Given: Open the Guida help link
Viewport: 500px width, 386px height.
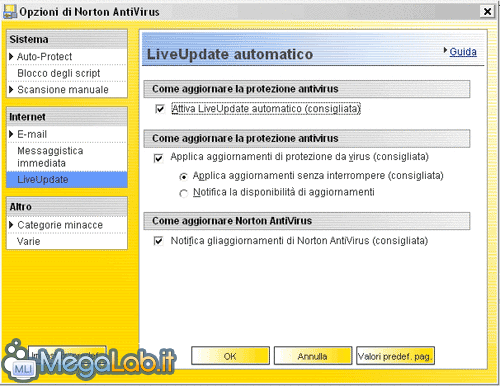Looking at the screenshot, I should 463,52.
